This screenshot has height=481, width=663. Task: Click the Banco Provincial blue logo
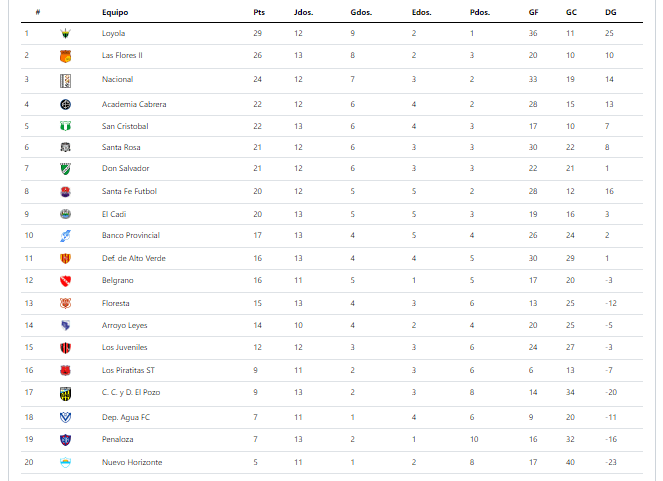click(x=65, y=235)
